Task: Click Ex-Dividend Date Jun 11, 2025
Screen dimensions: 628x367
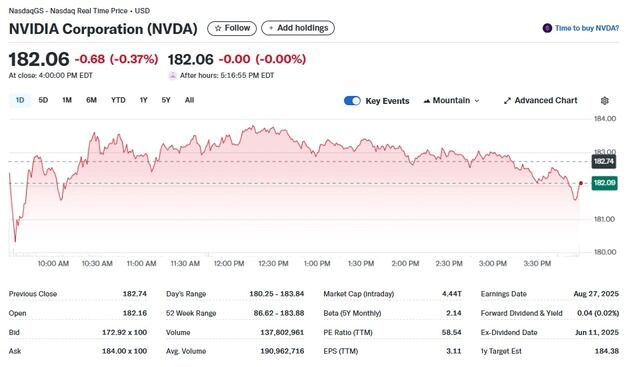Action: pos(597,332)
